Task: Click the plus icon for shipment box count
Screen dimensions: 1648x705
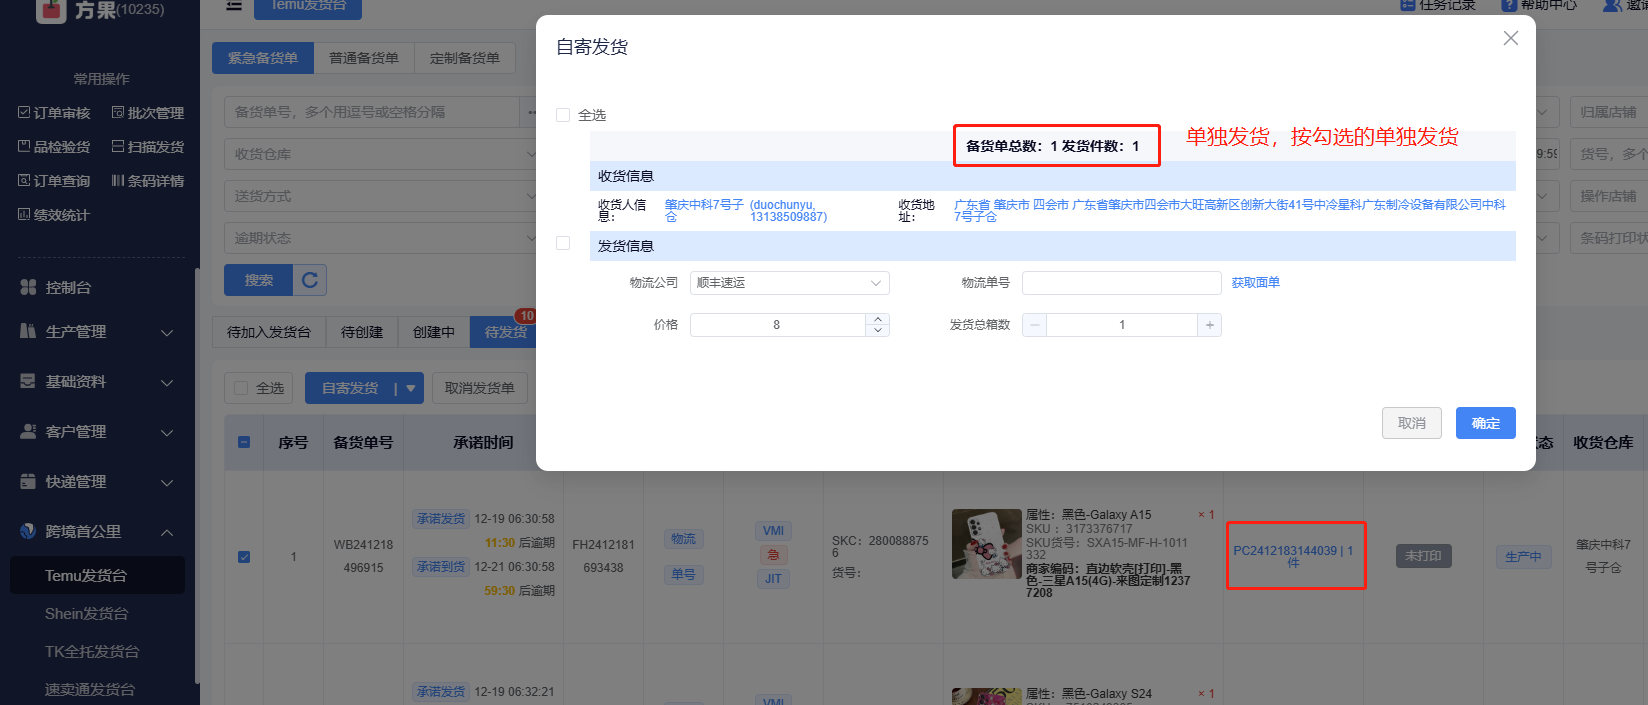Action: click(1209, 325)
